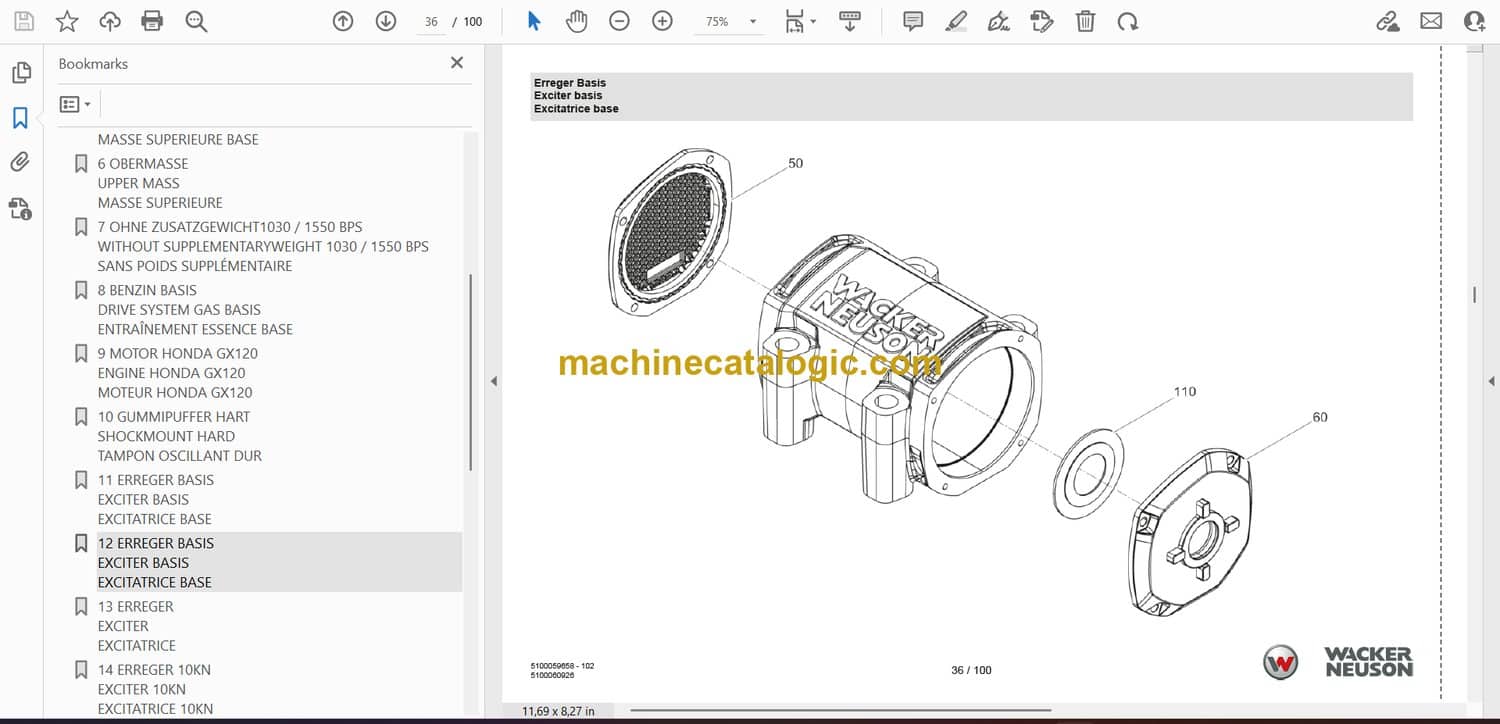Open the find text magnifier

tap(196, 21)
